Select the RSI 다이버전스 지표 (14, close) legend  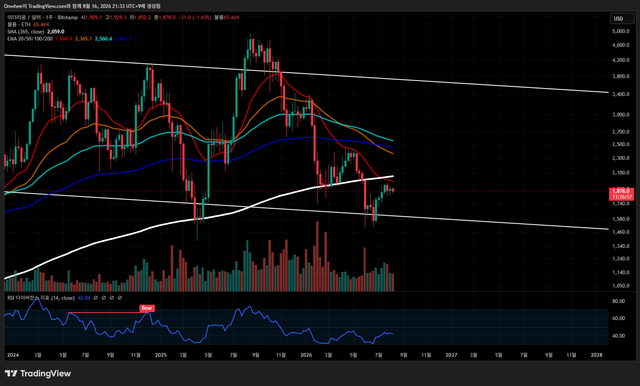pyautogui.click(x=41, y=298)
